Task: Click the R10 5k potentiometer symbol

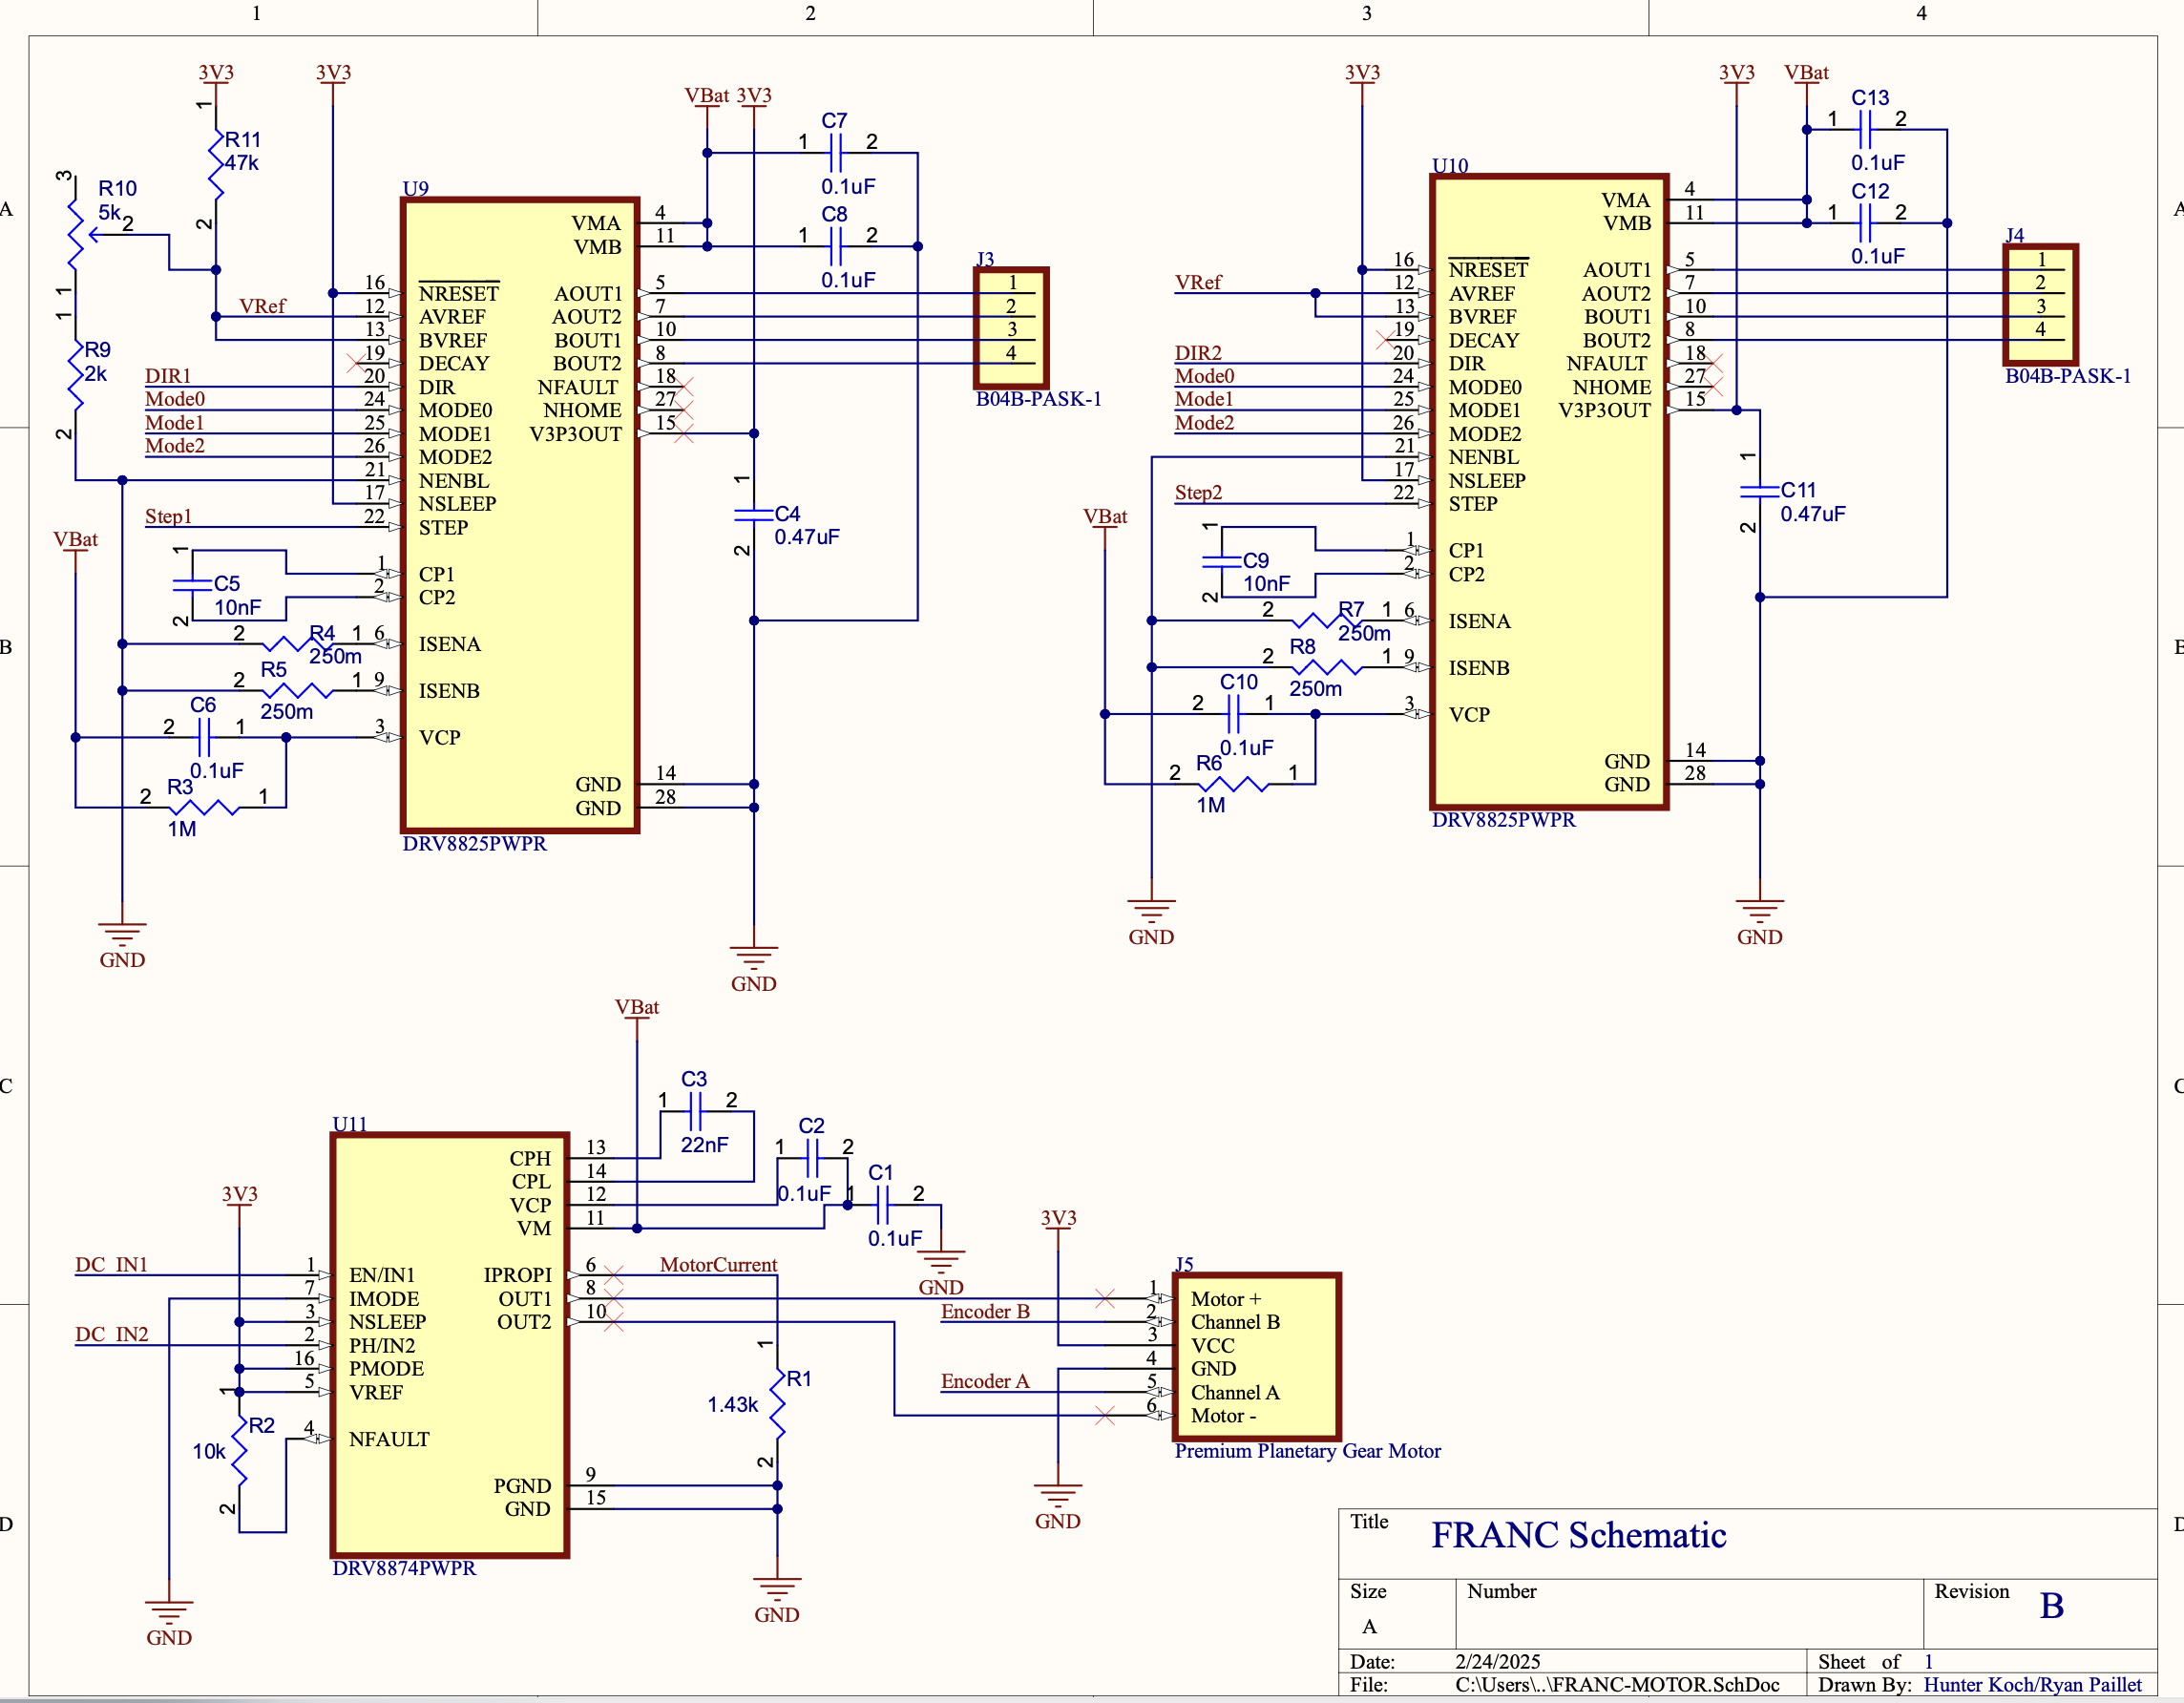Action: click(x=75, y=235)
